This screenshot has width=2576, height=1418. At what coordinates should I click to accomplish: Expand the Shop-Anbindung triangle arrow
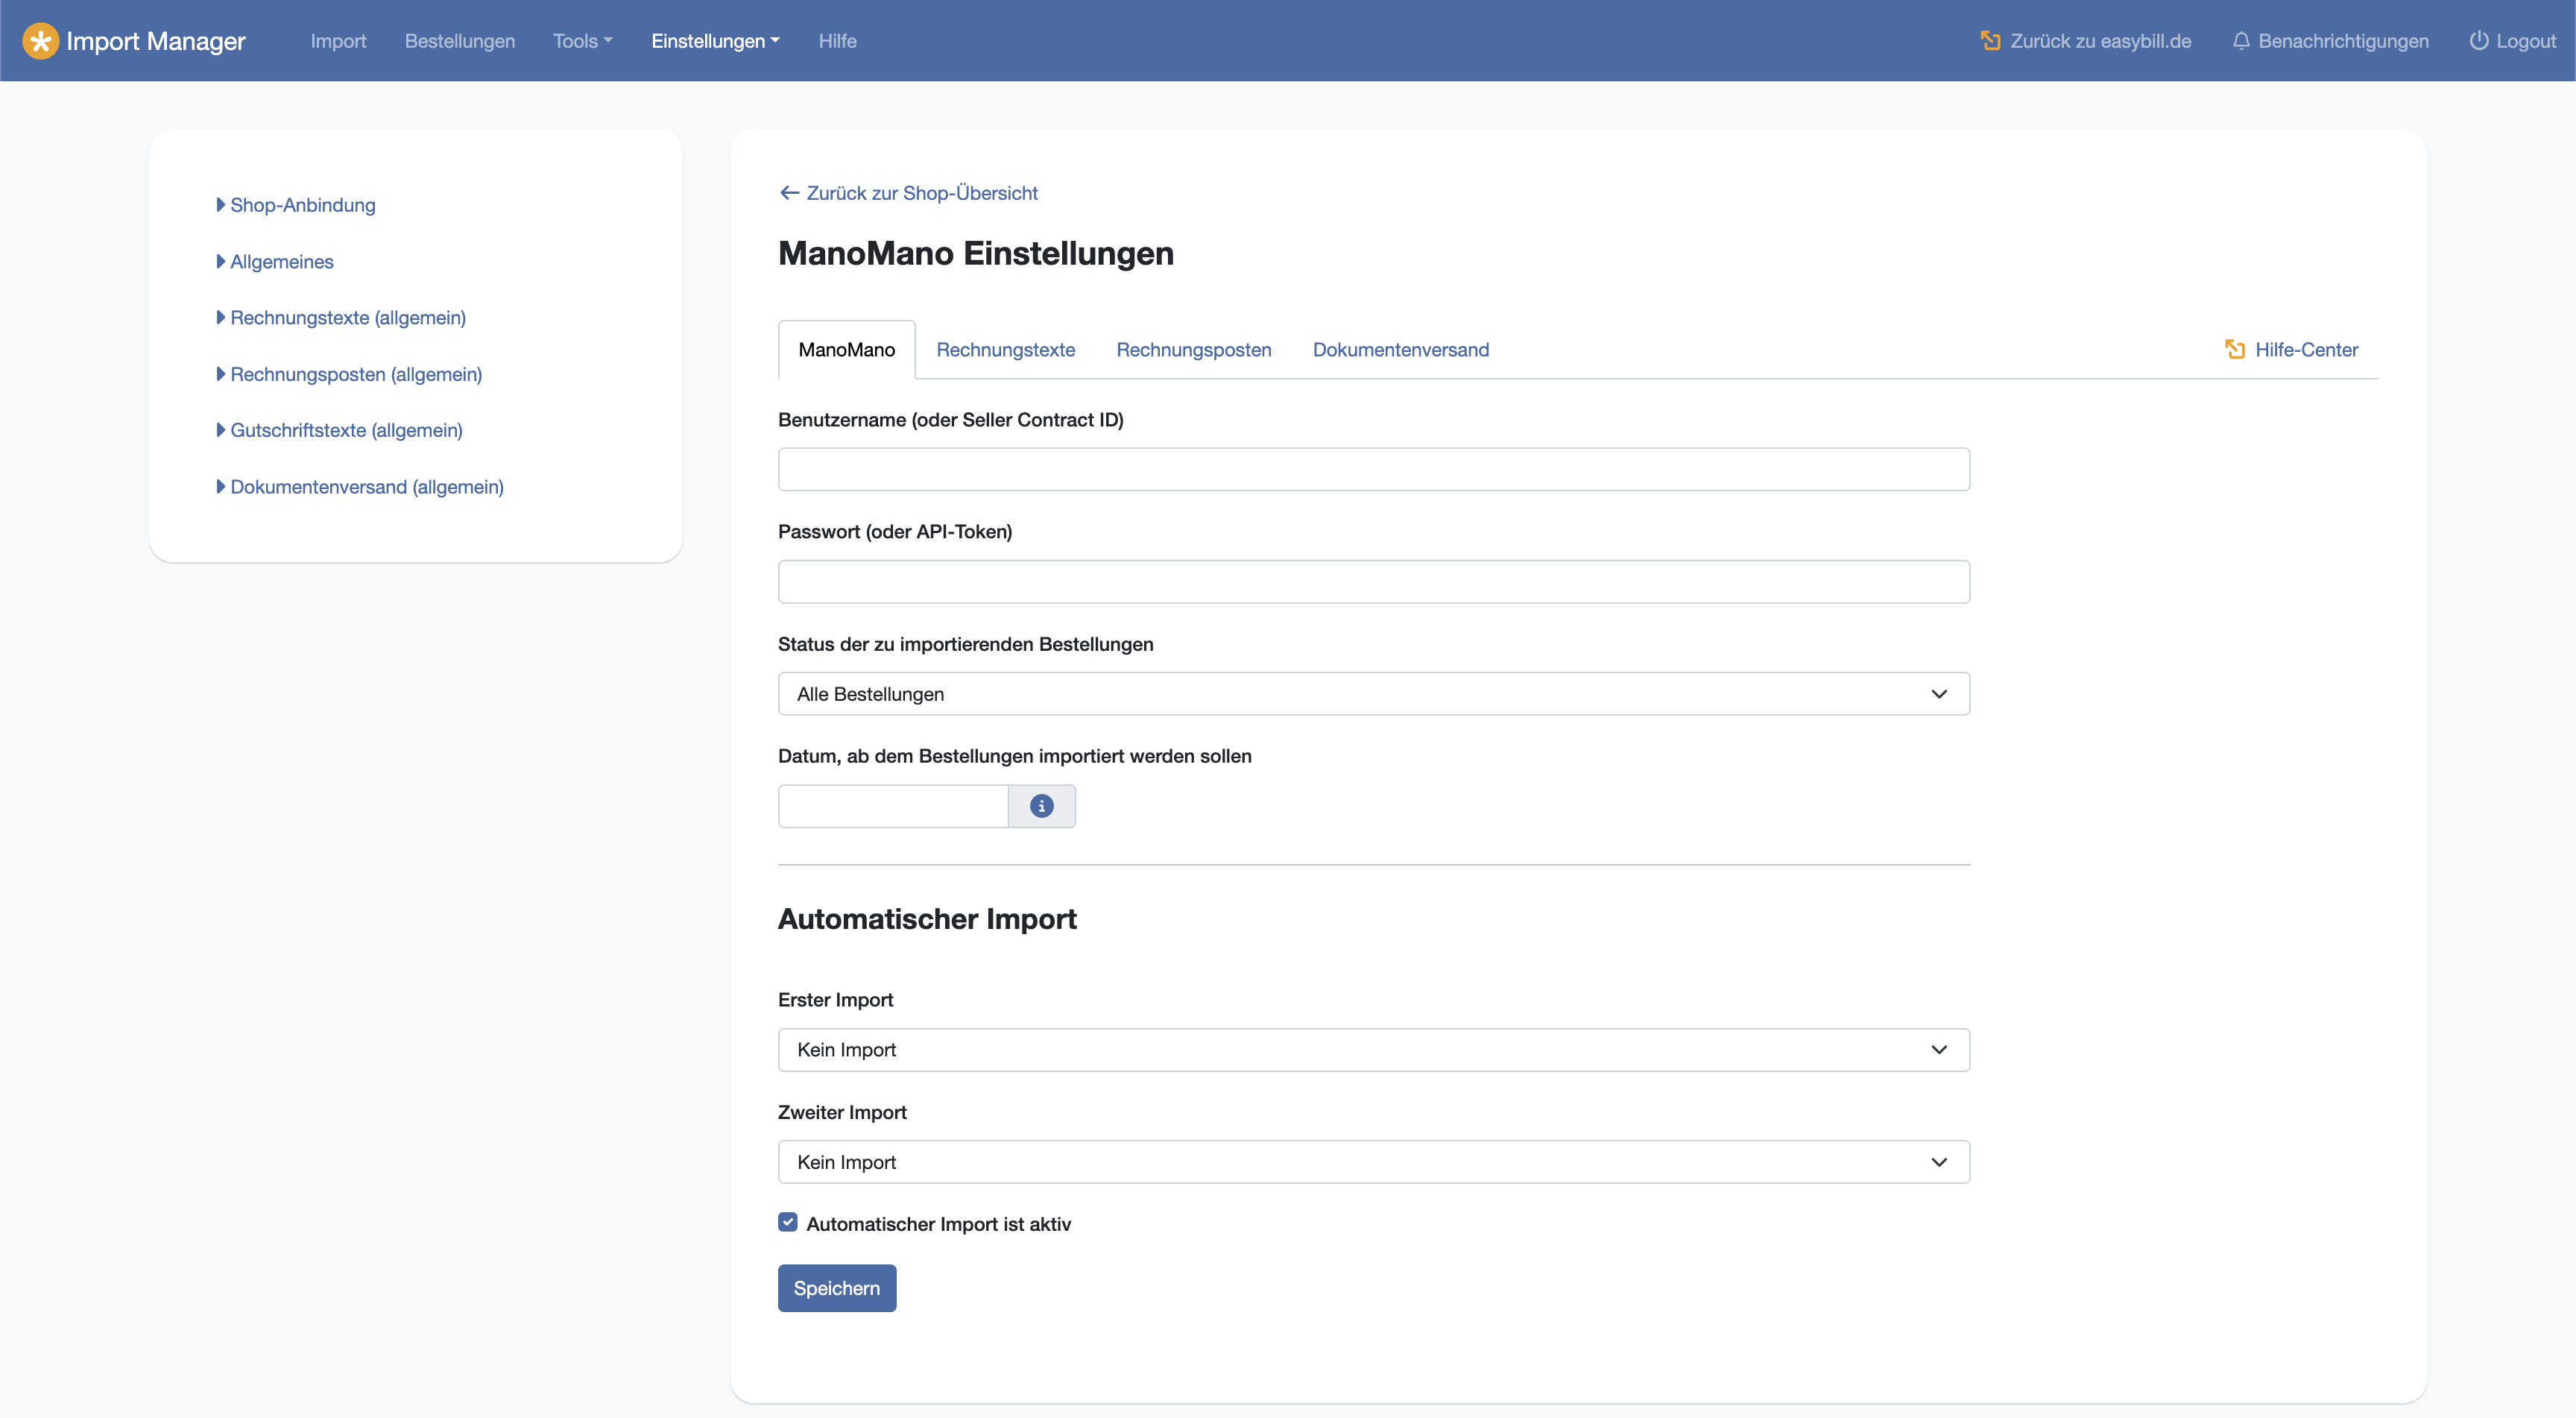pos(221,205)
